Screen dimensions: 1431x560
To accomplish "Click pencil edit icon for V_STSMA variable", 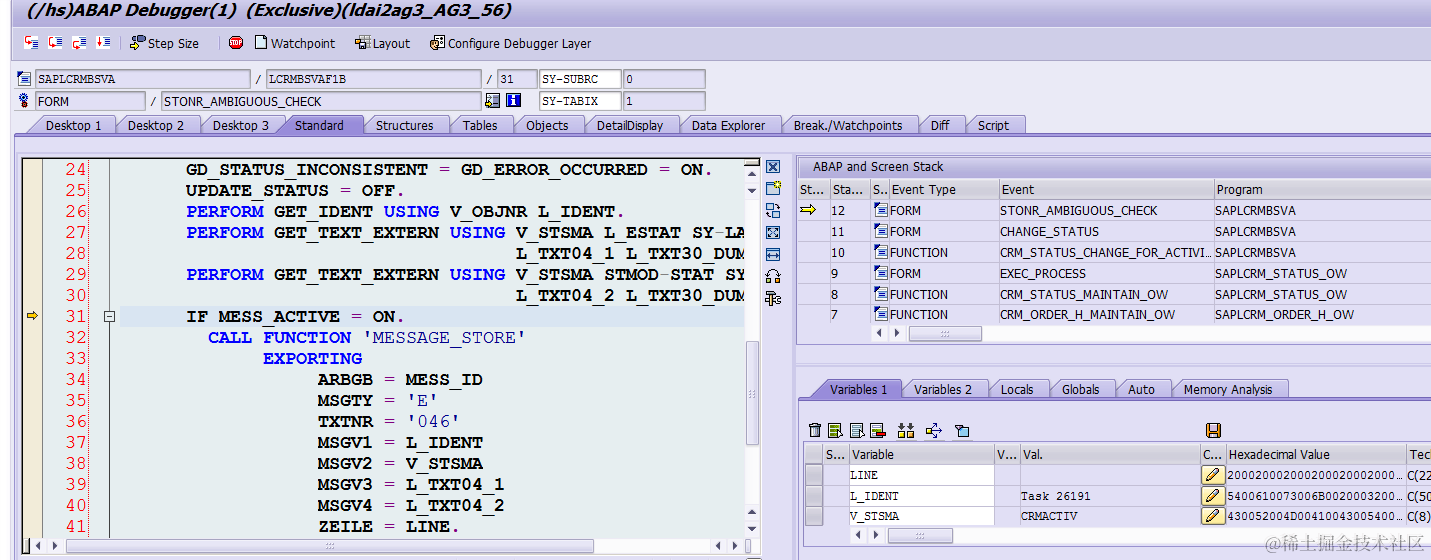I will [1213, 516].
